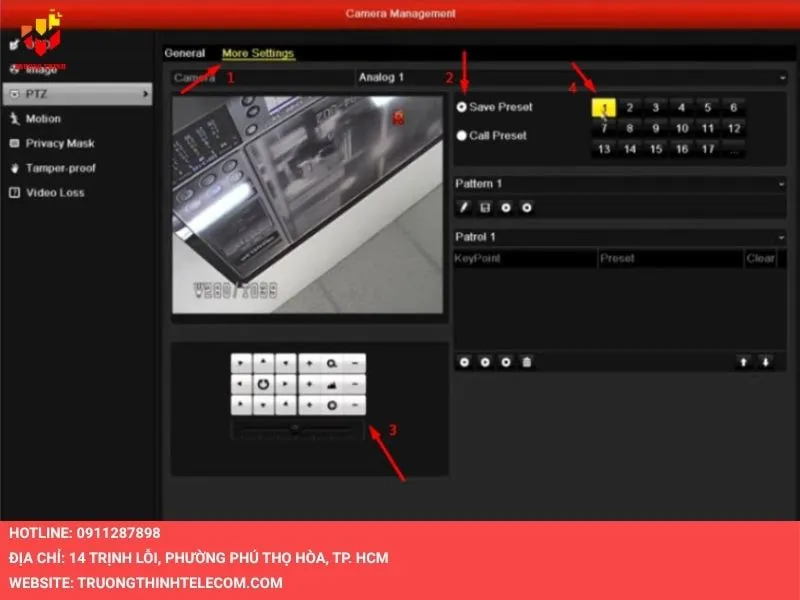
Task: Expand the Patrol 1 dropdown
Action: 781,237
